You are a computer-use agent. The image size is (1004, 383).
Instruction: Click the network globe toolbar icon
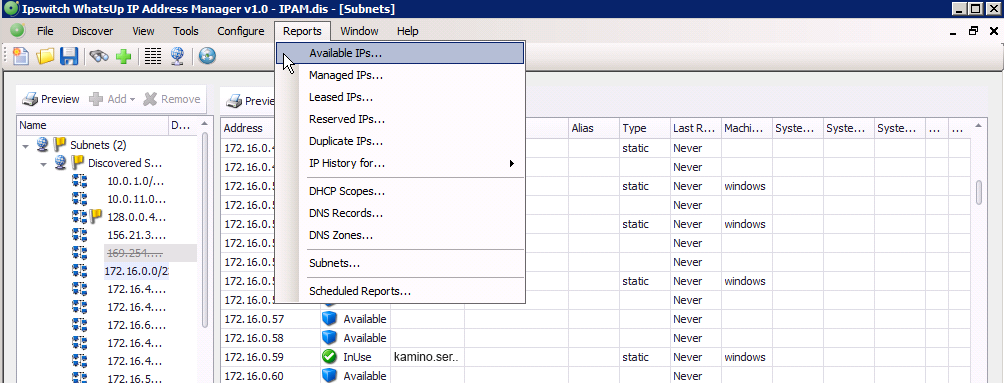pos(178,56)
